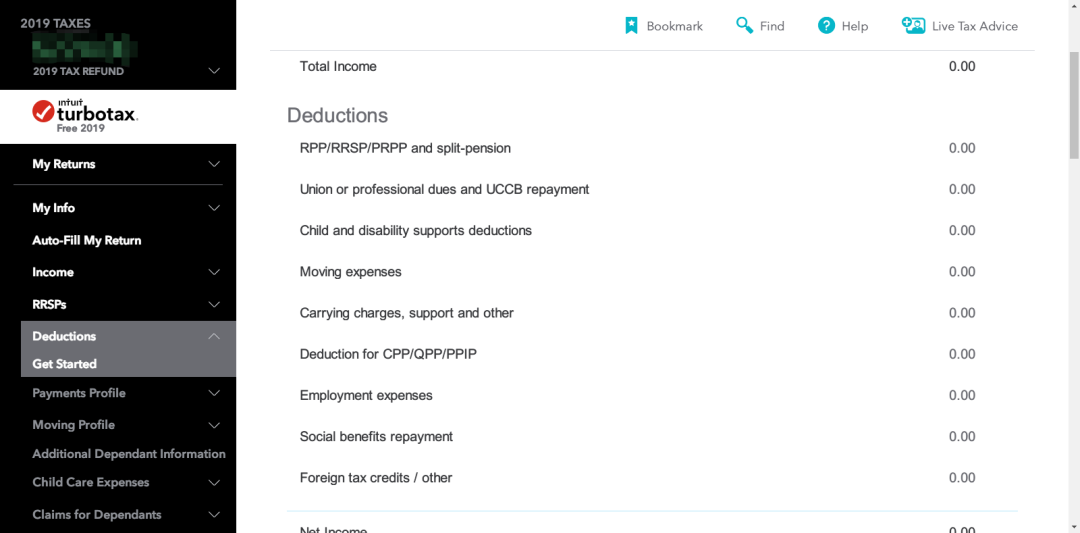Expand the Payments Profile chevron

[214, 393]
